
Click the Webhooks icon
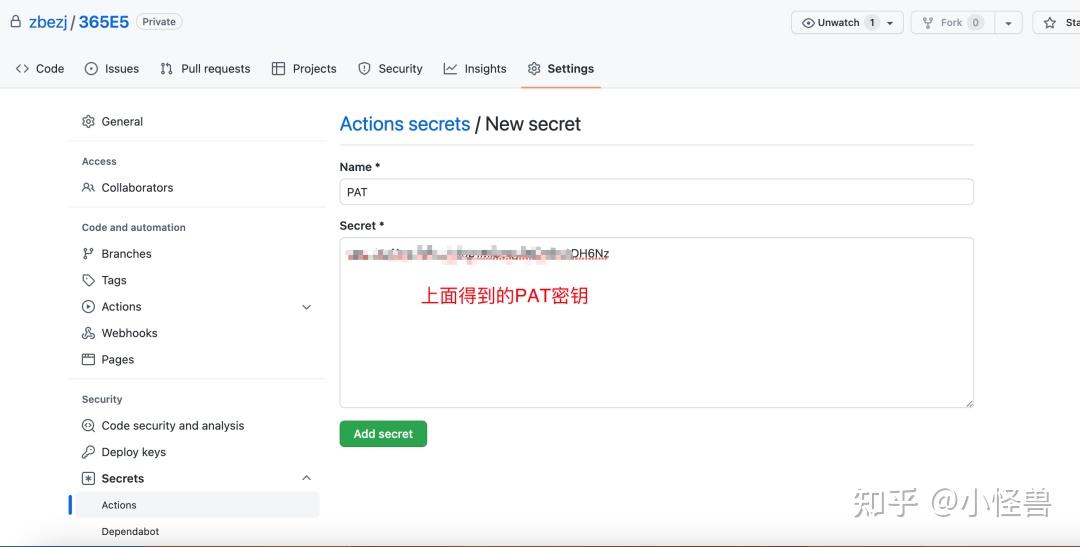click(88, 333)
